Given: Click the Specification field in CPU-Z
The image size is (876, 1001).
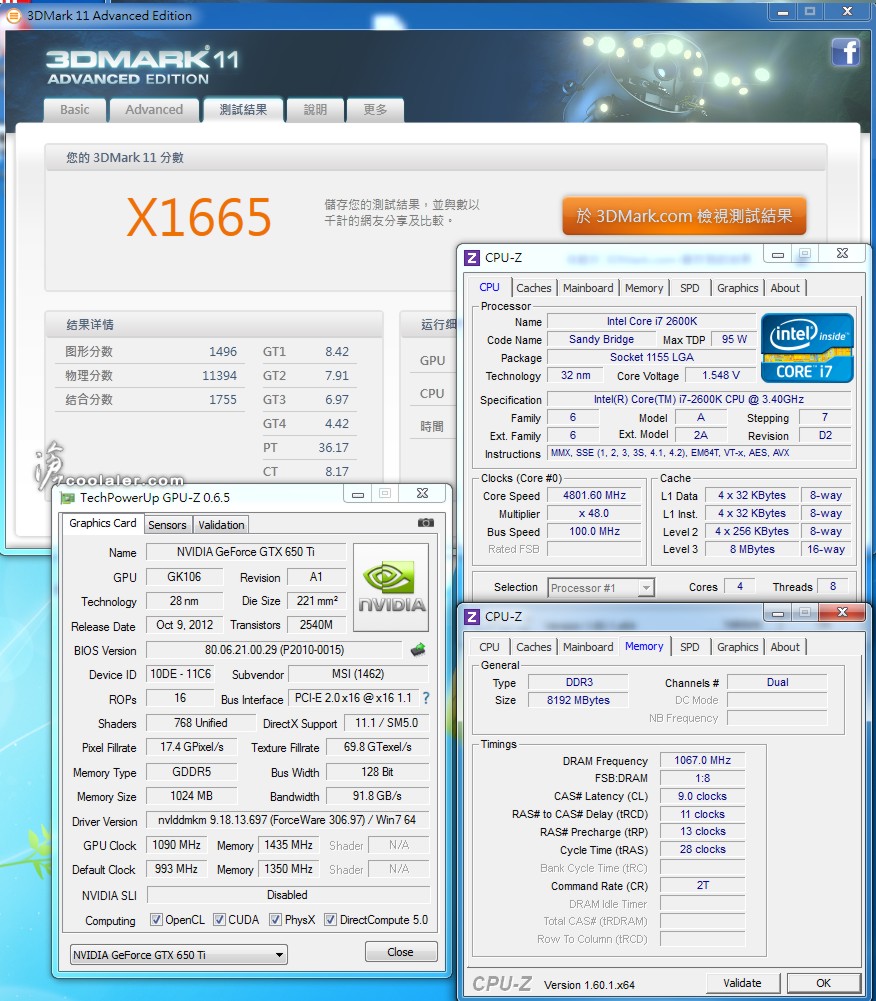Looking at the screenshot, I should (699, 399).
